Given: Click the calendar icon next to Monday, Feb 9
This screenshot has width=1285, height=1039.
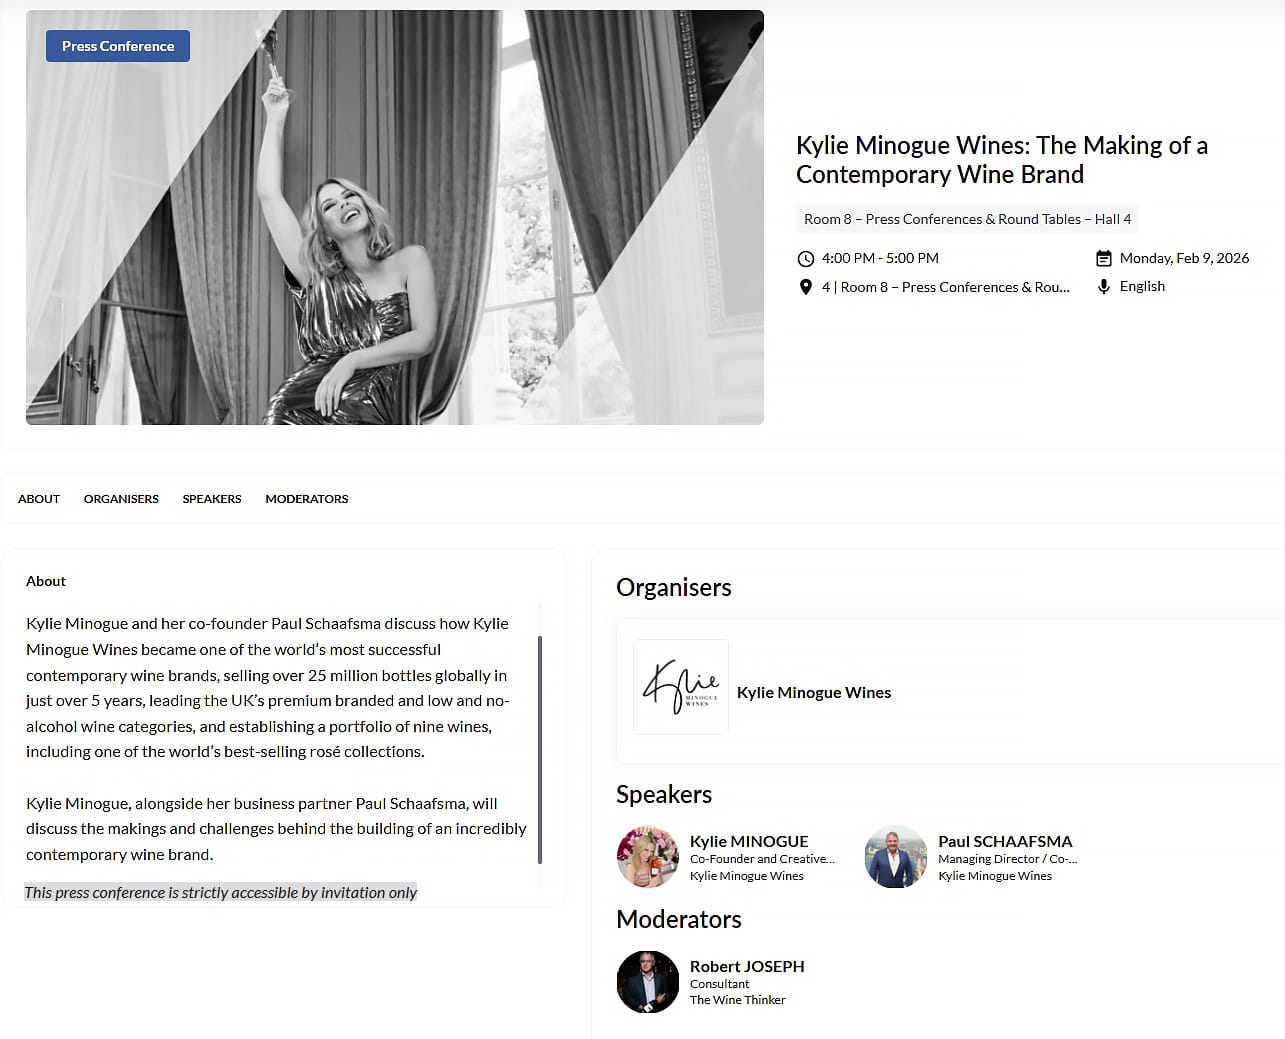Looking at the screenshot, I should [x=1103, y=258].
